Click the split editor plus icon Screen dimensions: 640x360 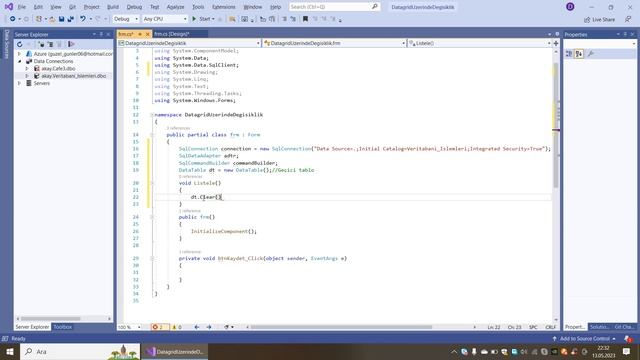tap(556, 43)
